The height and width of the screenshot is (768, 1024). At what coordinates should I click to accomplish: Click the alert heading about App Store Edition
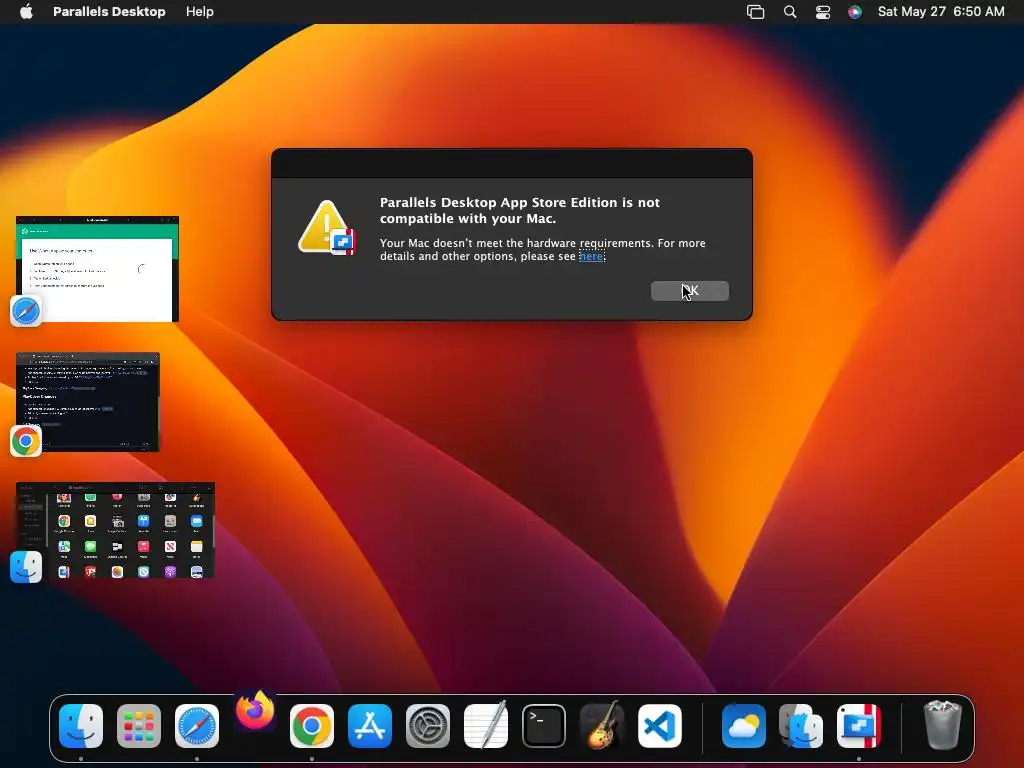click(x=520, y=210)
